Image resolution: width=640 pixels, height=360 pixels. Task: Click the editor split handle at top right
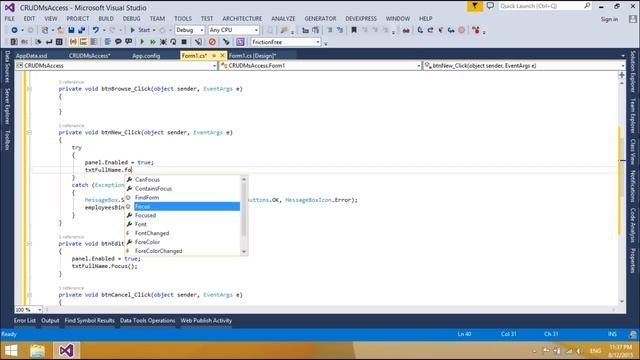click(622, 75)
